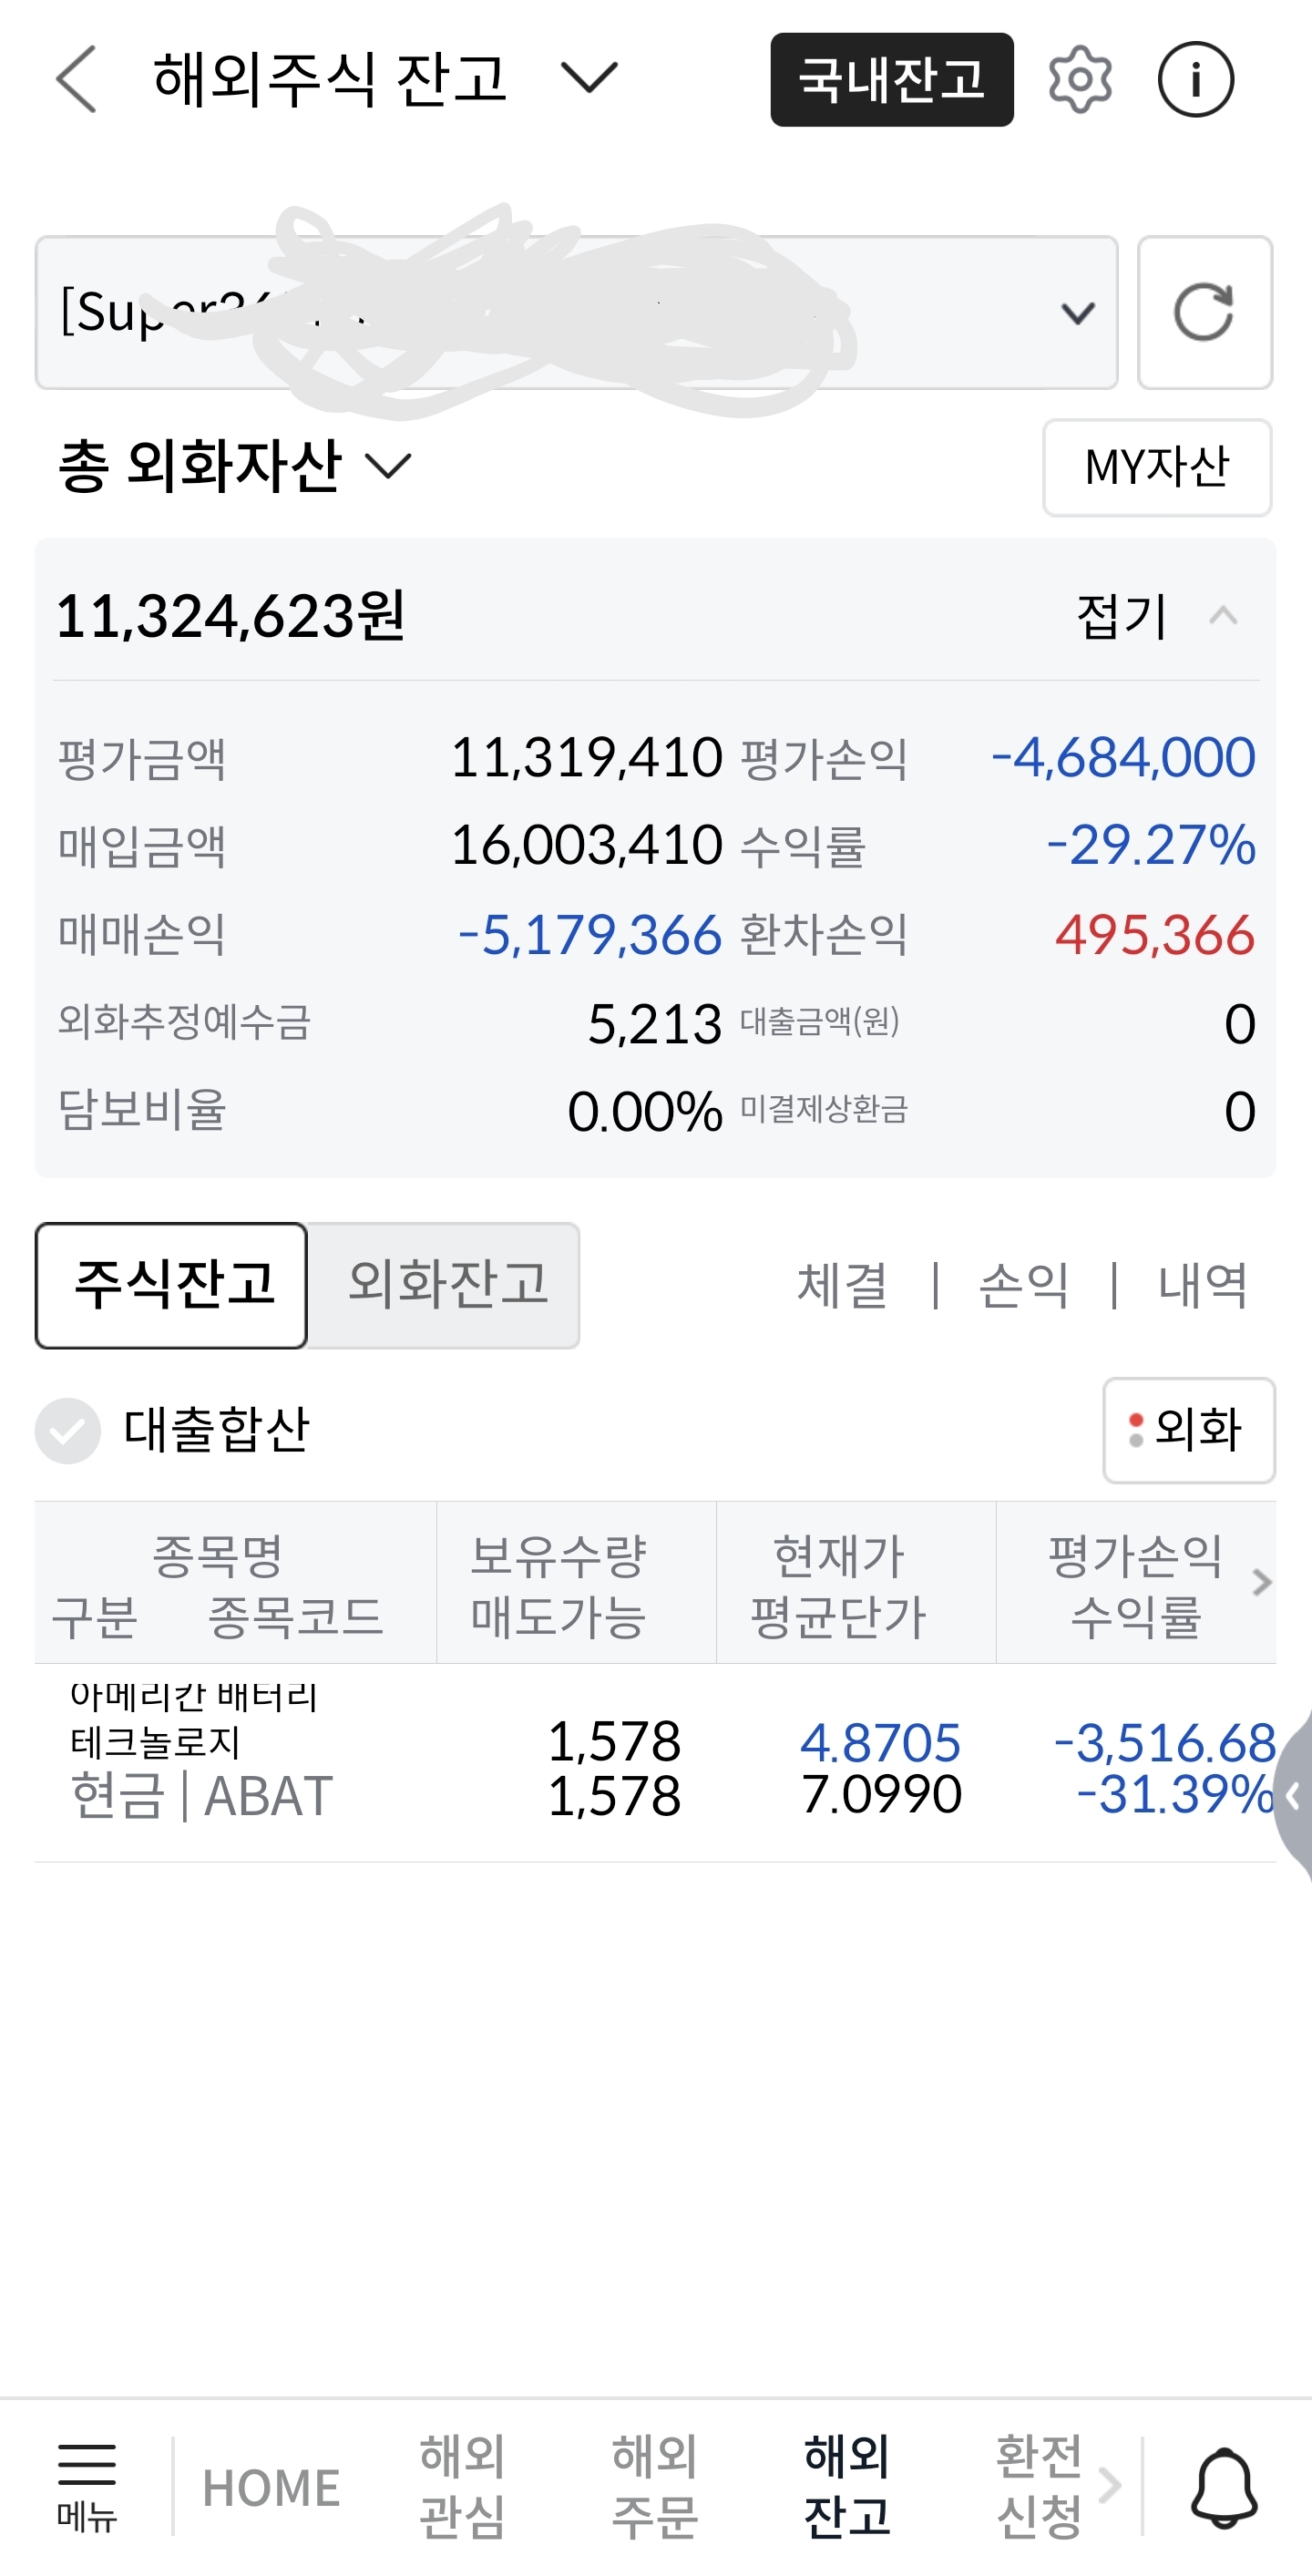Refresh the account balance
1312x2576 pixels.
click(x=1204, y=312)
